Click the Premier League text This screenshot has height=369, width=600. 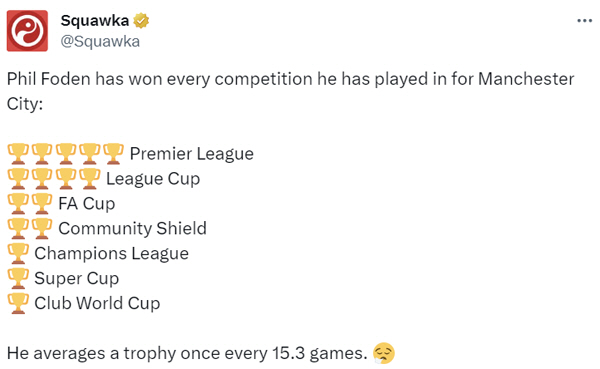pos(192,154)
